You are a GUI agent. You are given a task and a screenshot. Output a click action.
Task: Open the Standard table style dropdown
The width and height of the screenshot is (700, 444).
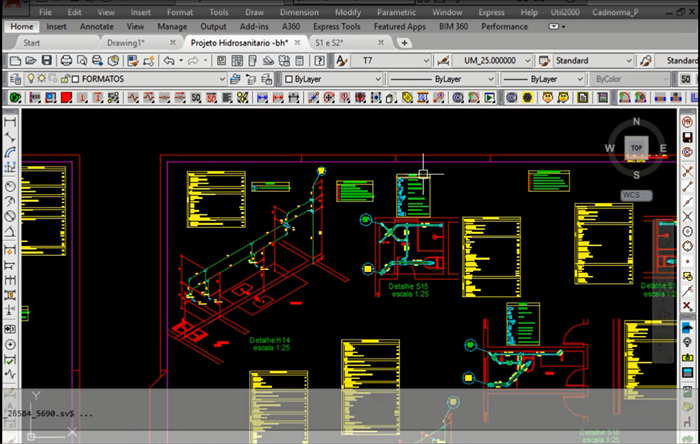(629, 61)
